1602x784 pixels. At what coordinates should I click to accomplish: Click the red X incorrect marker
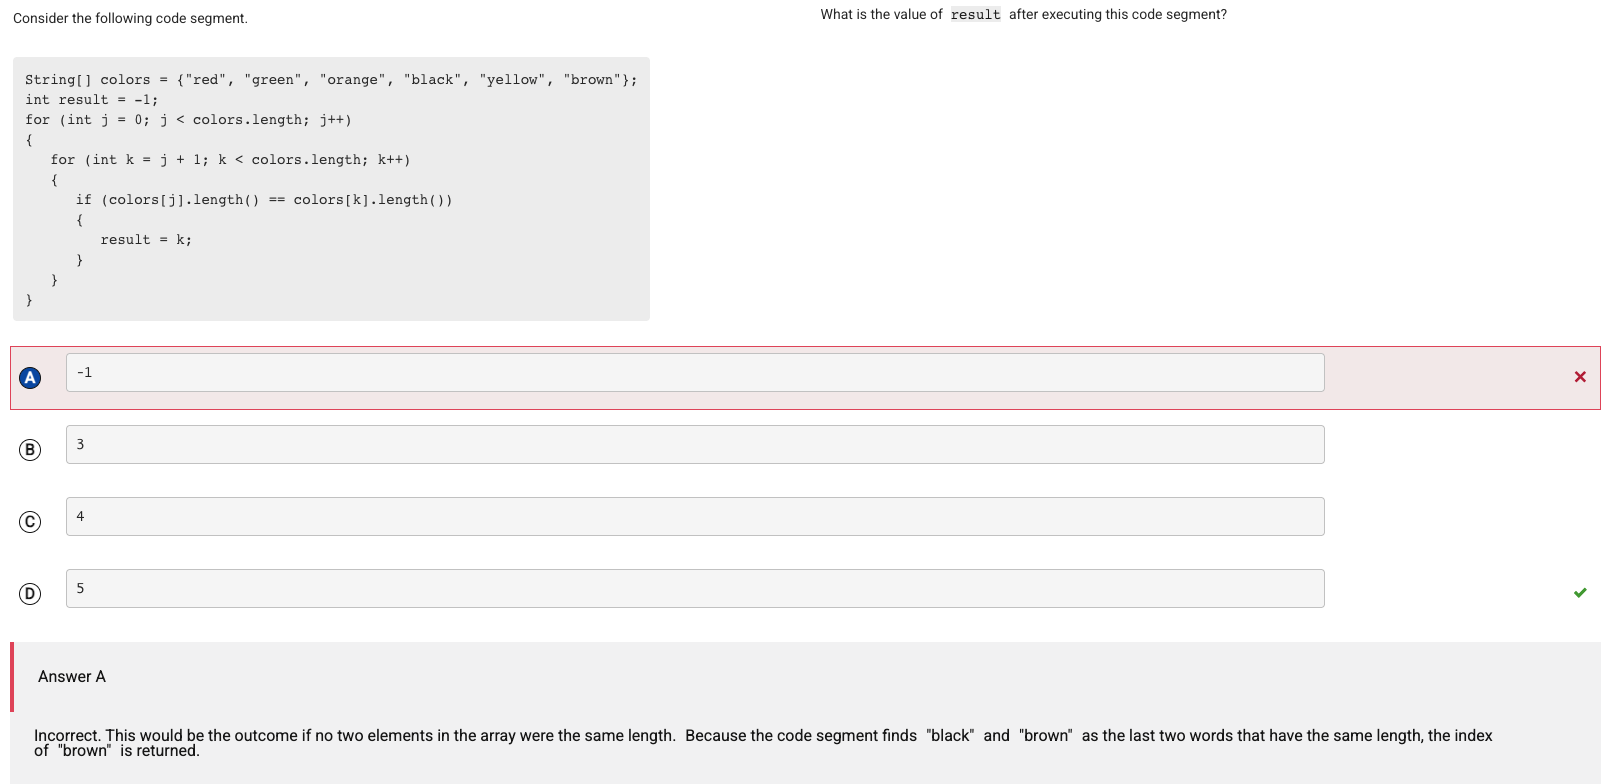[1580, 377]
